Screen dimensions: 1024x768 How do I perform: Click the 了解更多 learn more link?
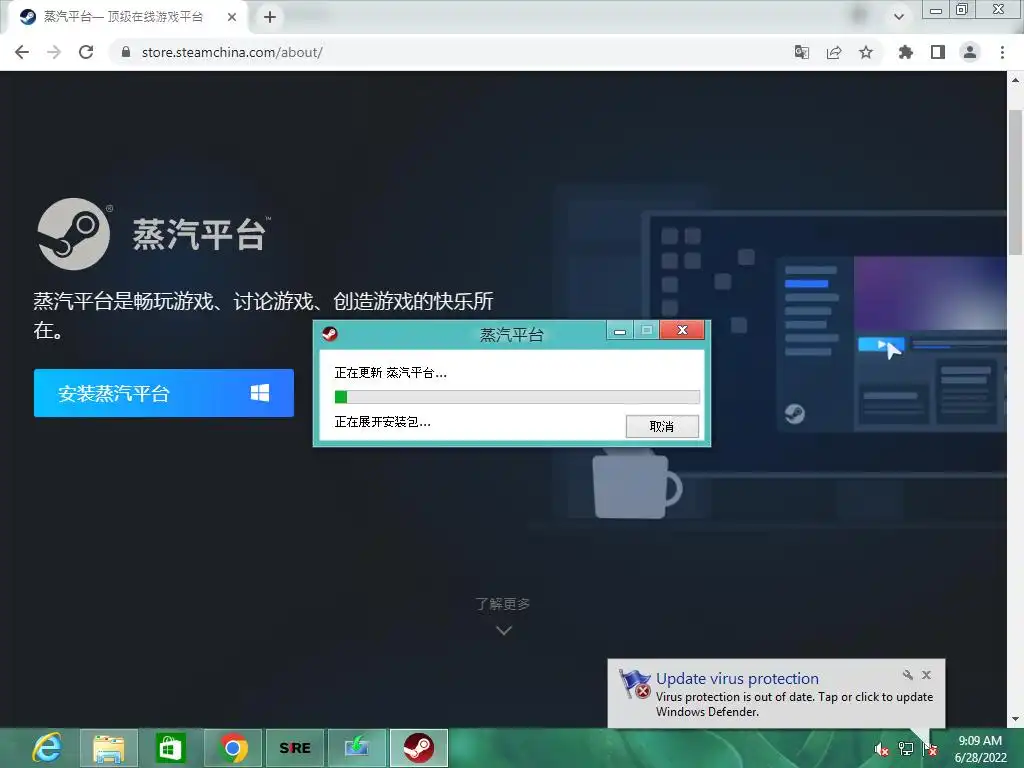pos(503,604)
